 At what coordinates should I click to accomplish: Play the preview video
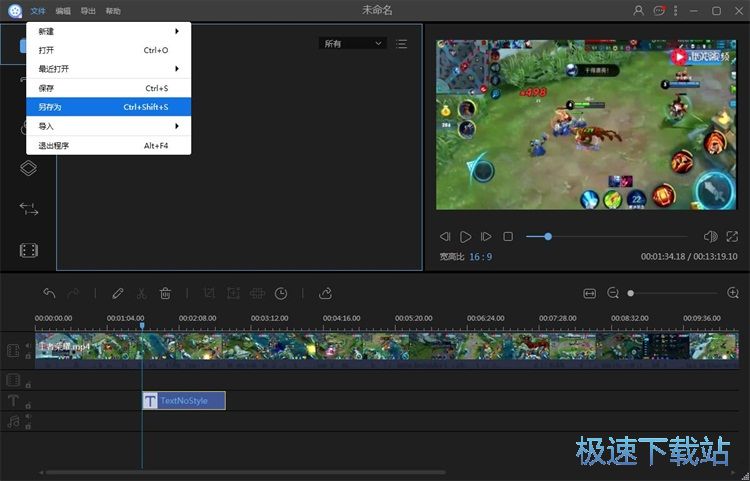[465, 237]
